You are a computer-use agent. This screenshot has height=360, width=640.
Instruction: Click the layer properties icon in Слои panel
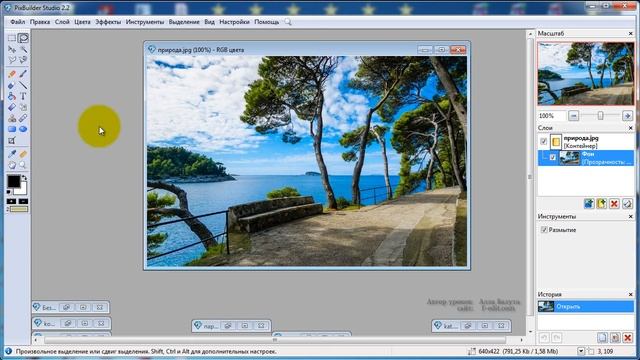coord(627,204)
